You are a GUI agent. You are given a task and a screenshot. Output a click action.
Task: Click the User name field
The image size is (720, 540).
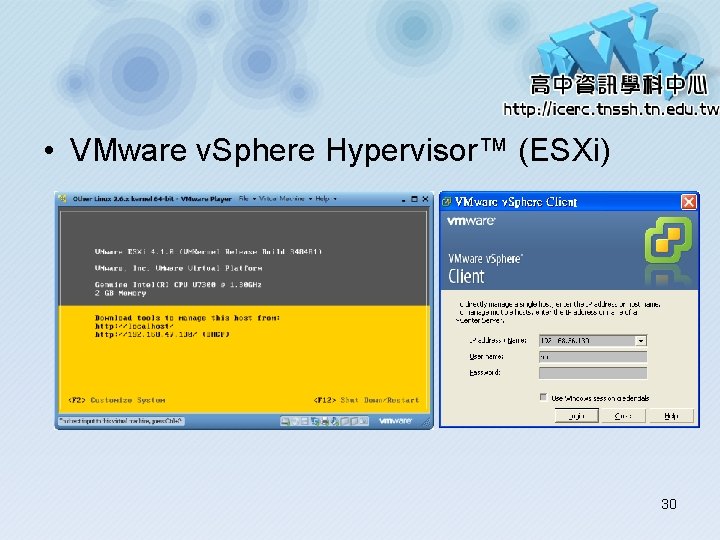click(593, 357)
